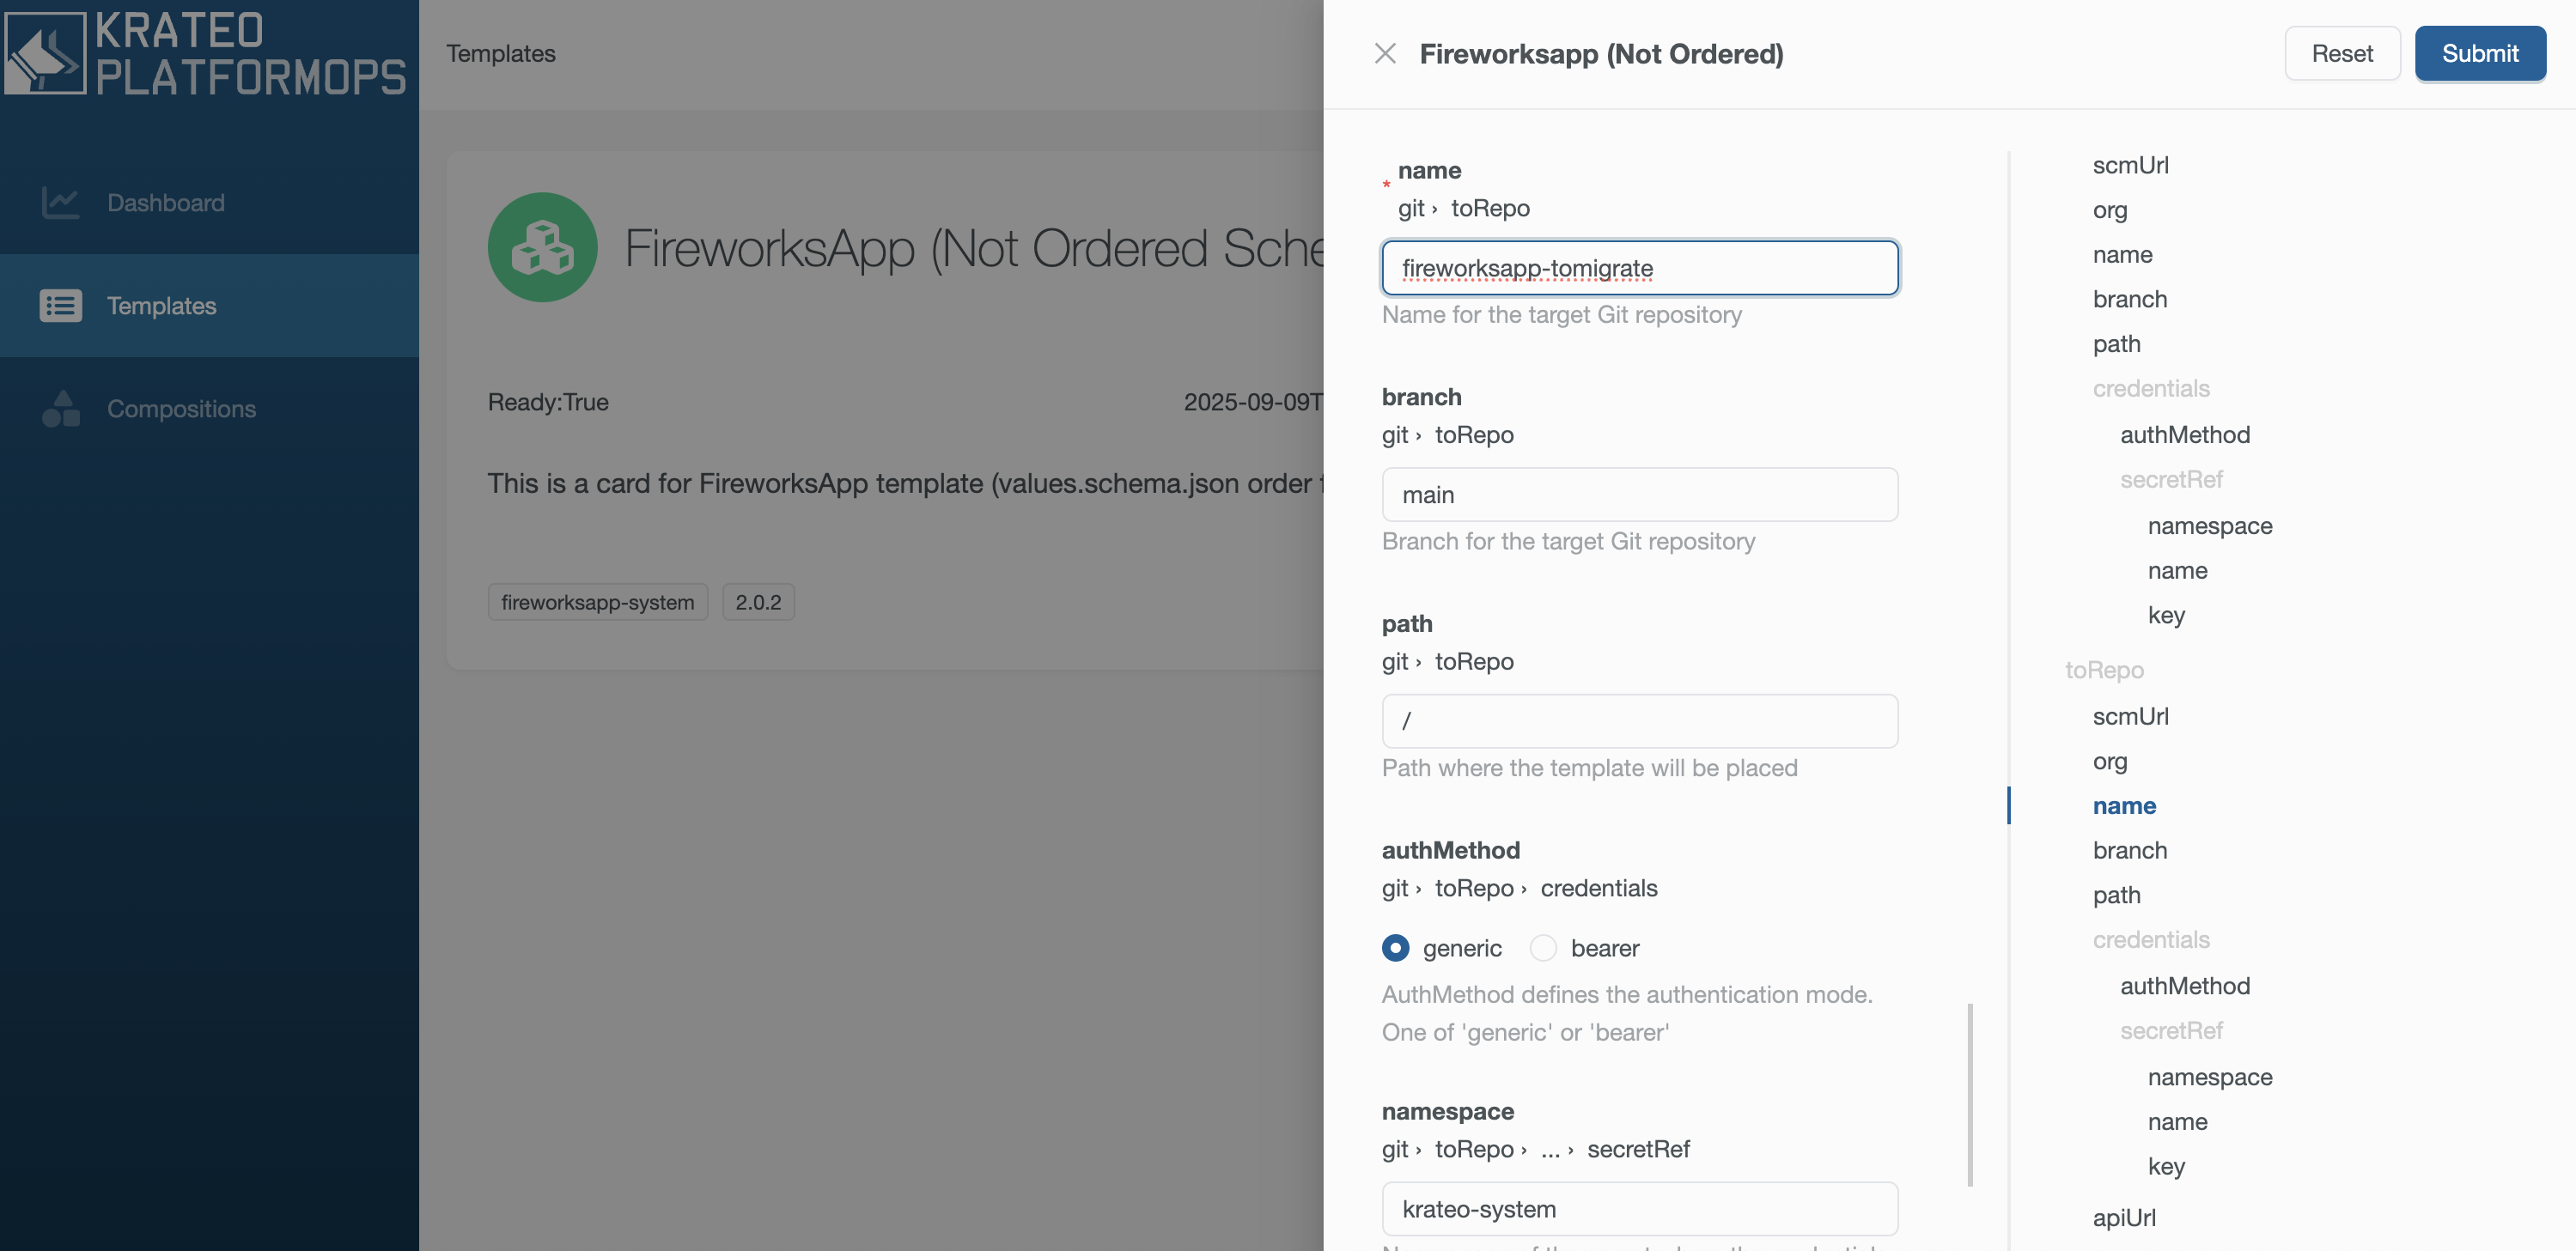Viewport: 2576px width, 1251px height.
Task: Select the generic authMethod radio button
Action: (1396, 948)
